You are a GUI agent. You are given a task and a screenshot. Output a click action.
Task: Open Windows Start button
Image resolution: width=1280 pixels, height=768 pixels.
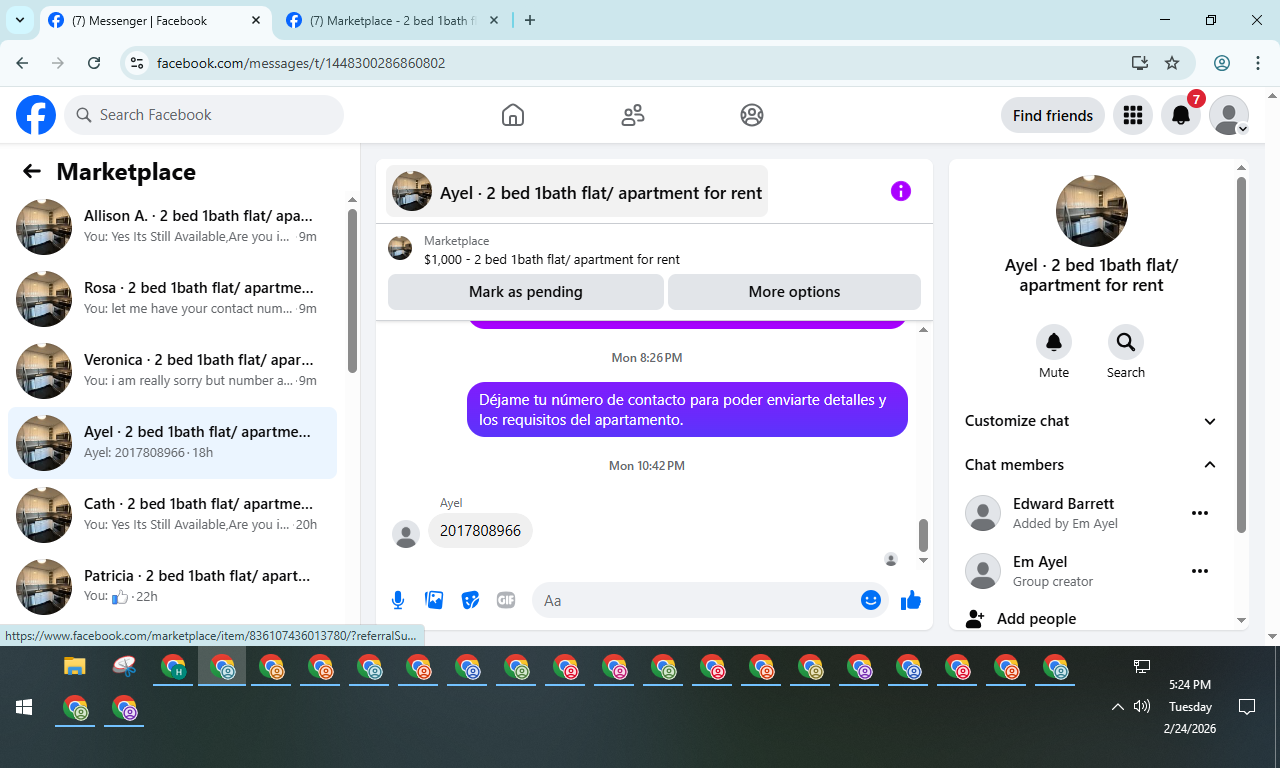(x=24, y=708)
